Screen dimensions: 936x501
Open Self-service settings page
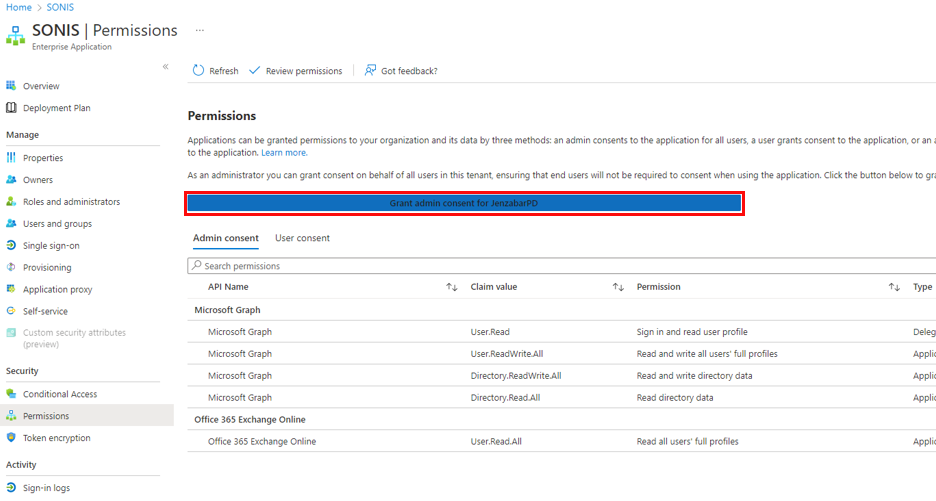(45, 311)
